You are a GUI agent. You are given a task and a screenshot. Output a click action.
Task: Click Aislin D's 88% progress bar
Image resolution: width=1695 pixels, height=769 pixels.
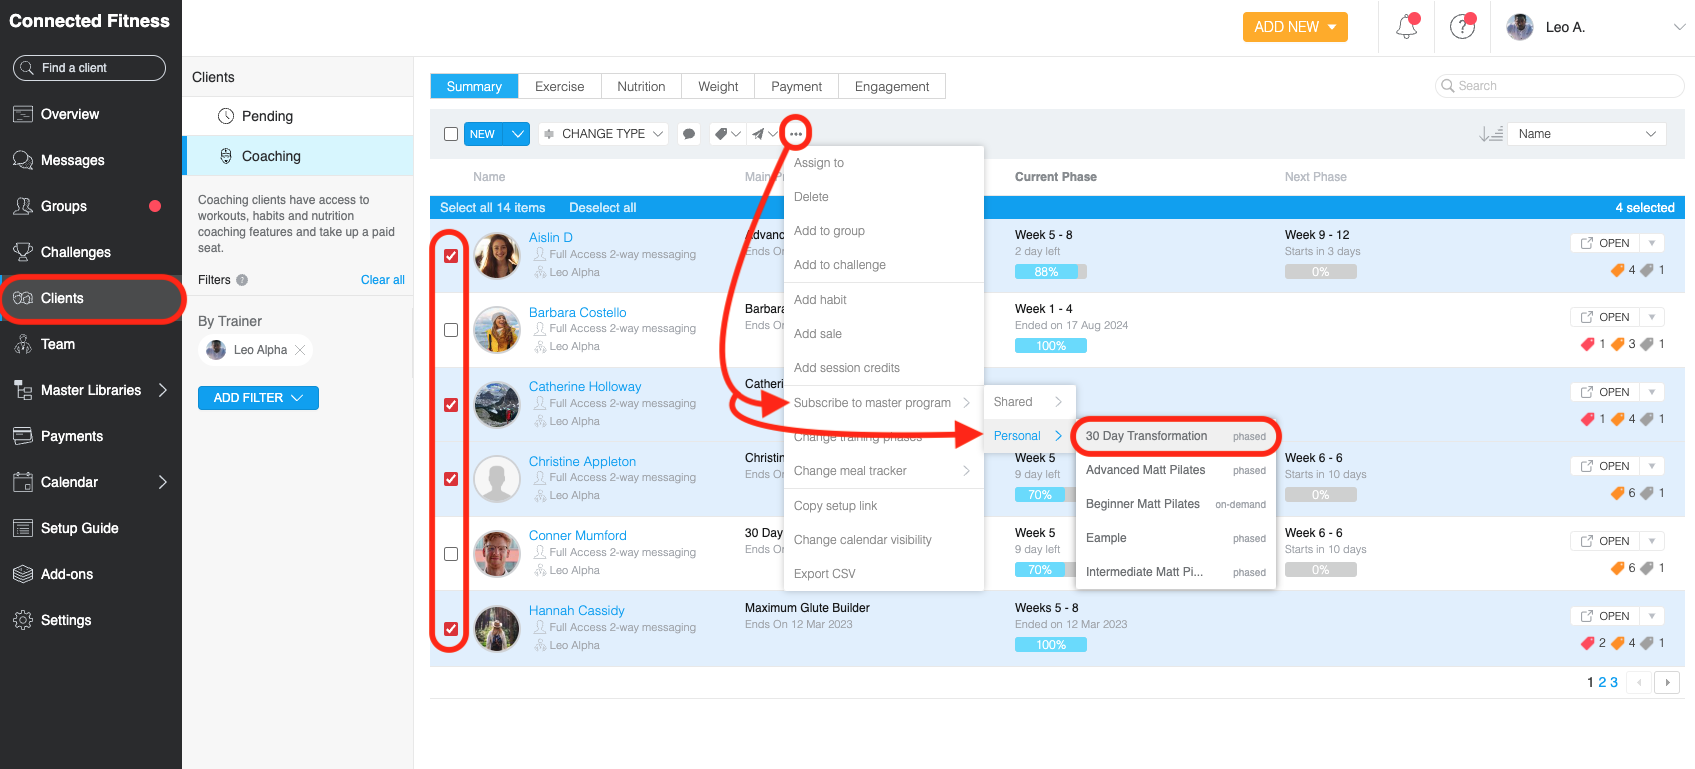1050,272
